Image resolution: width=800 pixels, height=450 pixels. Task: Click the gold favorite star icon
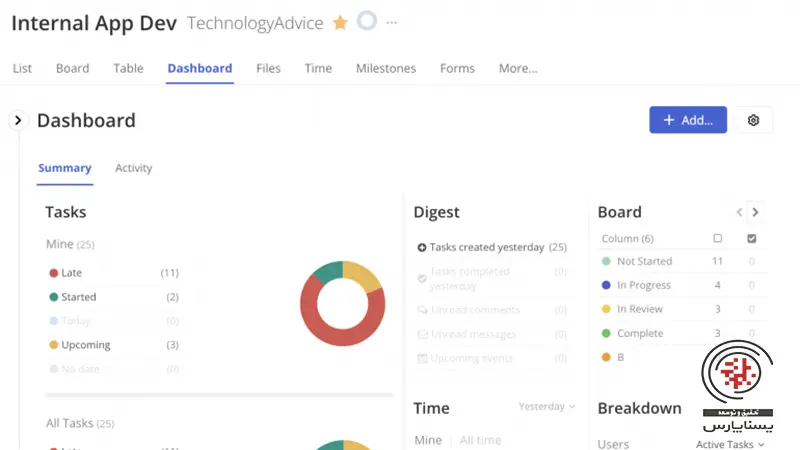coord(340,22)
